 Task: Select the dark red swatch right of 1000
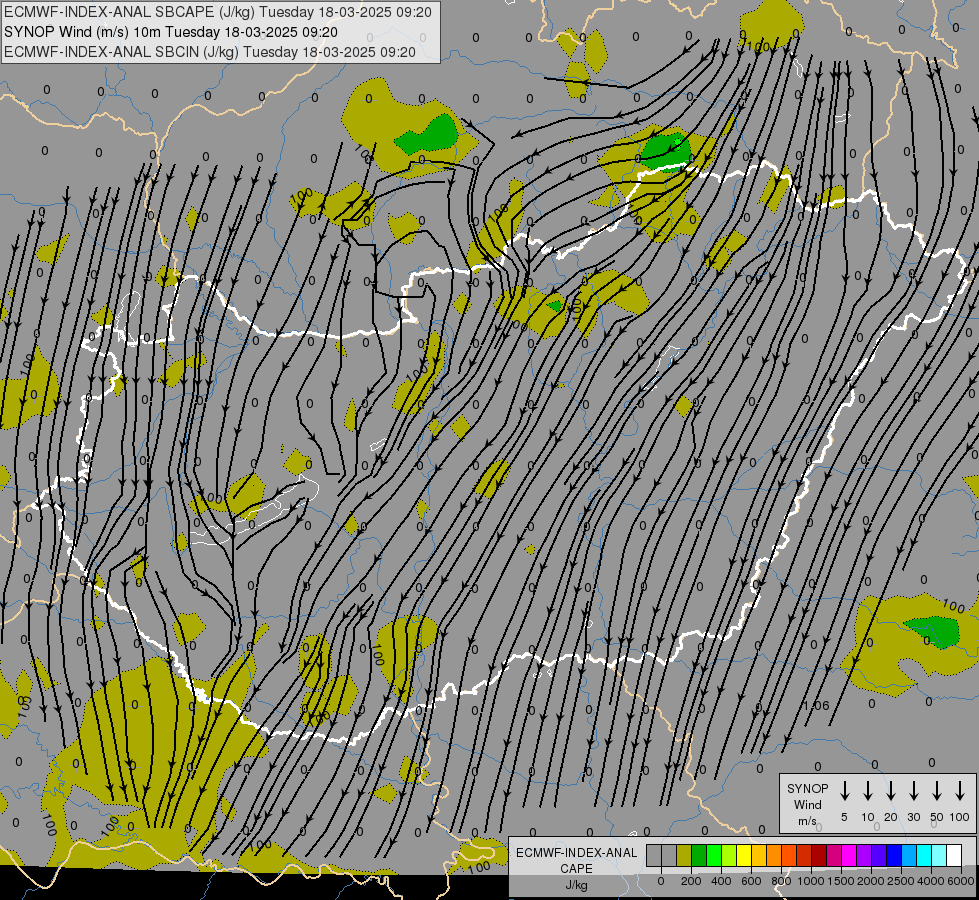819,855
